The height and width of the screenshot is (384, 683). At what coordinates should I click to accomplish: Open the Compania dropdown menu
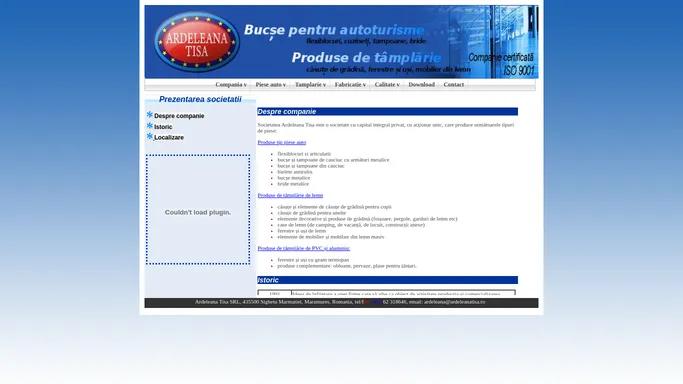pos(231,84)
